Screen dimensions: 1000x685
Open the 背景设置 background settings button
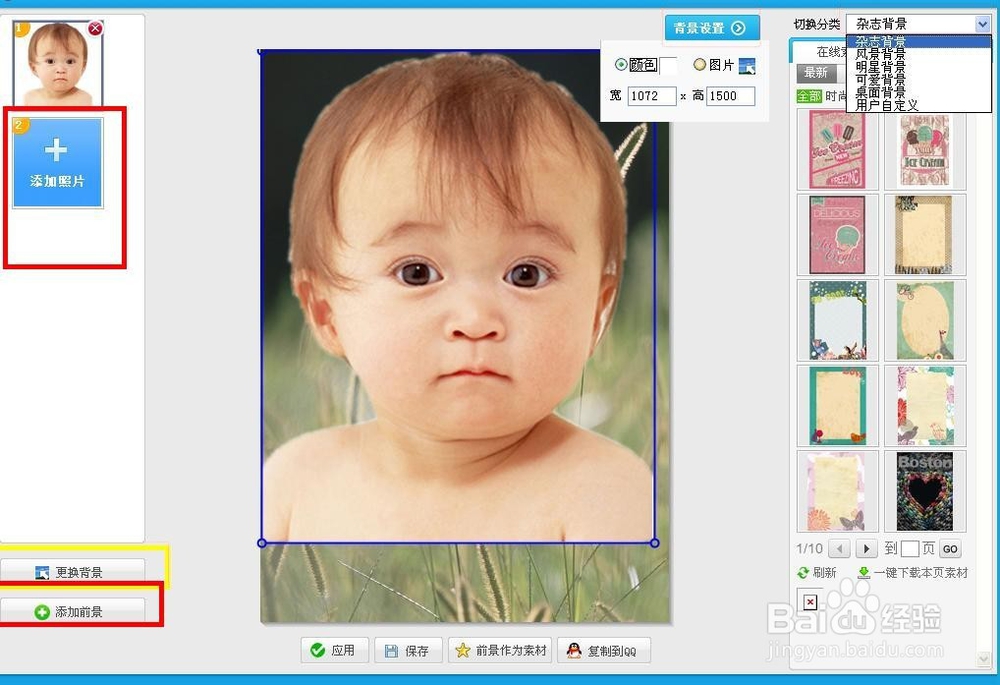click(x=712, y=28)
